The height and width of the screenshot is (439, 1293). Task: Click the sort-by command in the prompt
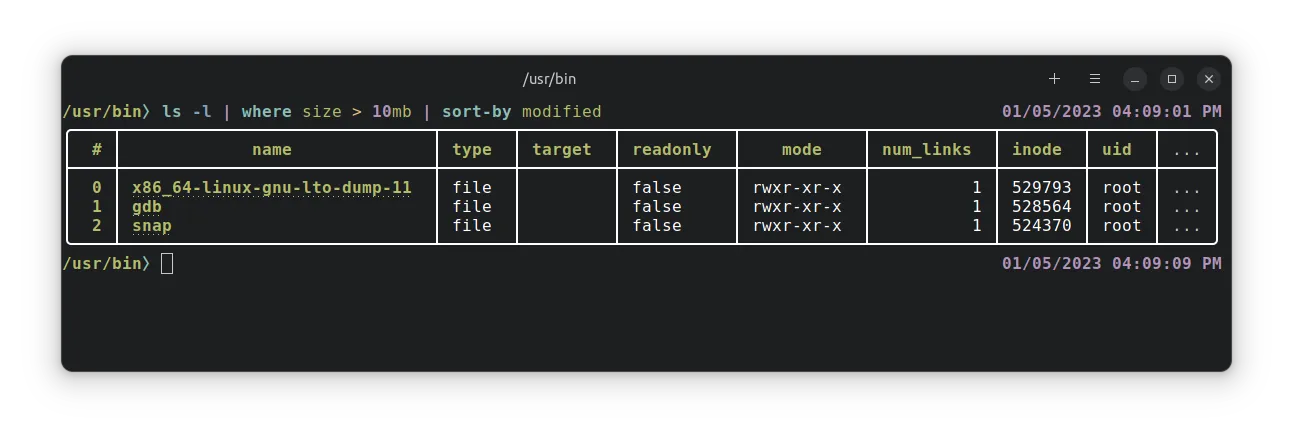[477, 111]
